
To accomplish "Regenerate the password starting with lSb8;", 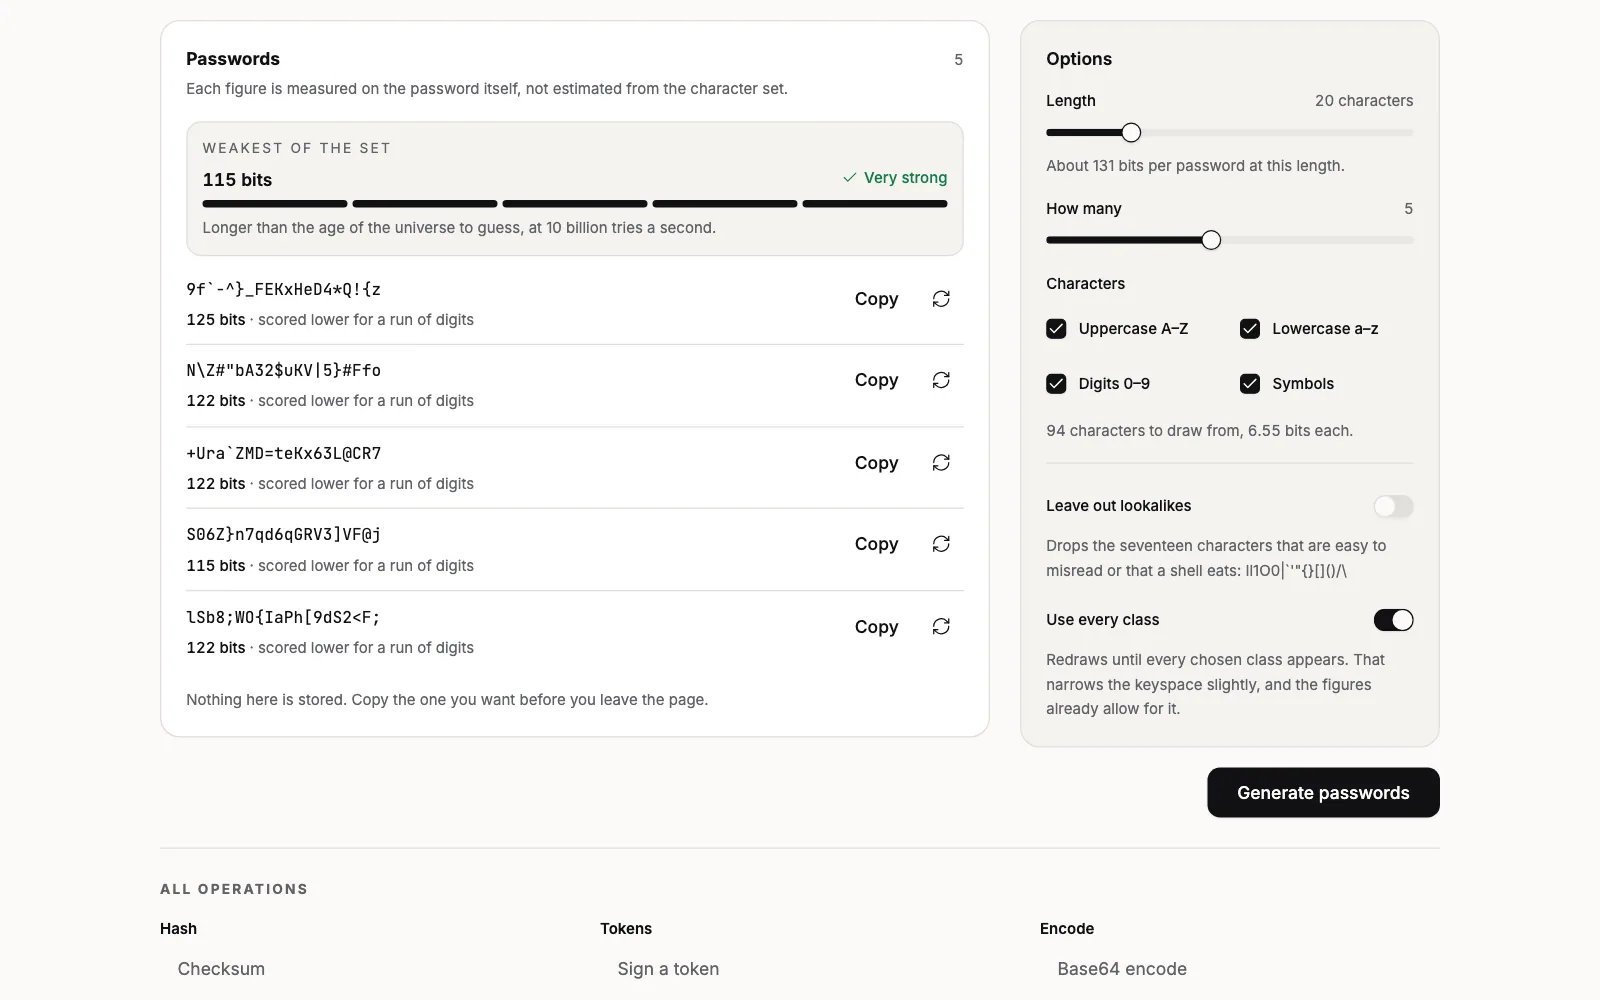I will tap(941, 627).
